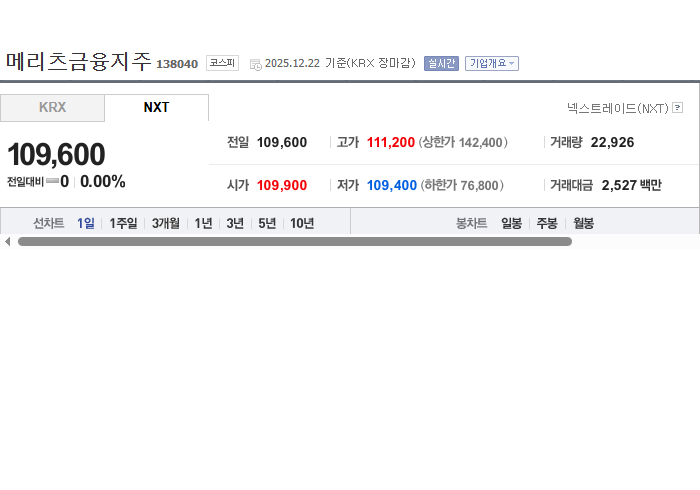Click the 거래량 value 22,926
700x490 pixels.
[x=612, y=142]
